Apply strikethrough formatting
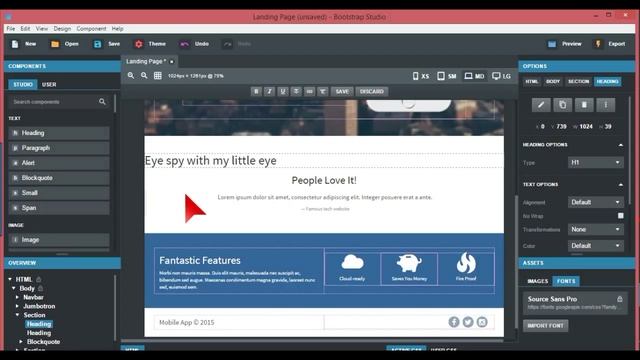Viewport: 640px width, 360px height. 296,91
